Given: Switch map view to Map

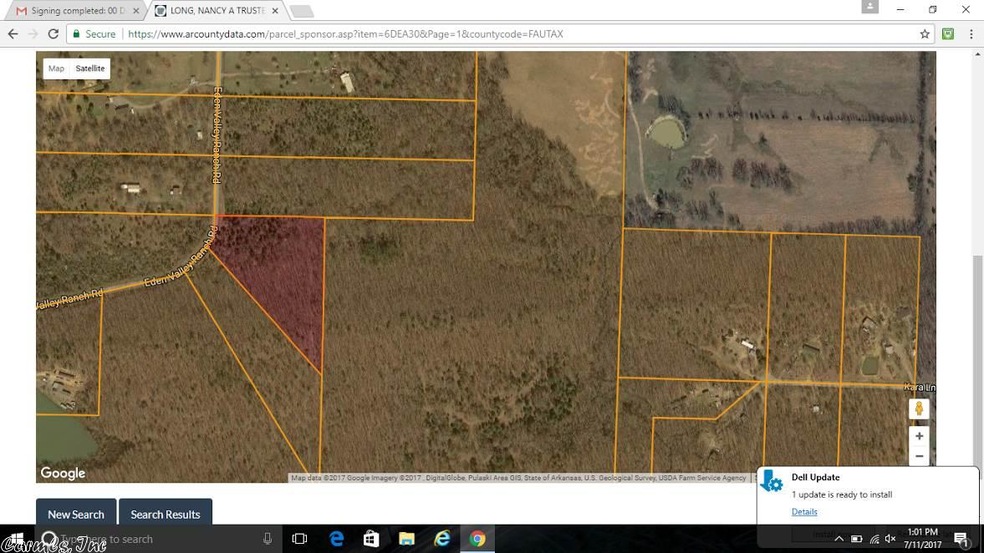Looking at the screenshot, I should tap(56, 68).
